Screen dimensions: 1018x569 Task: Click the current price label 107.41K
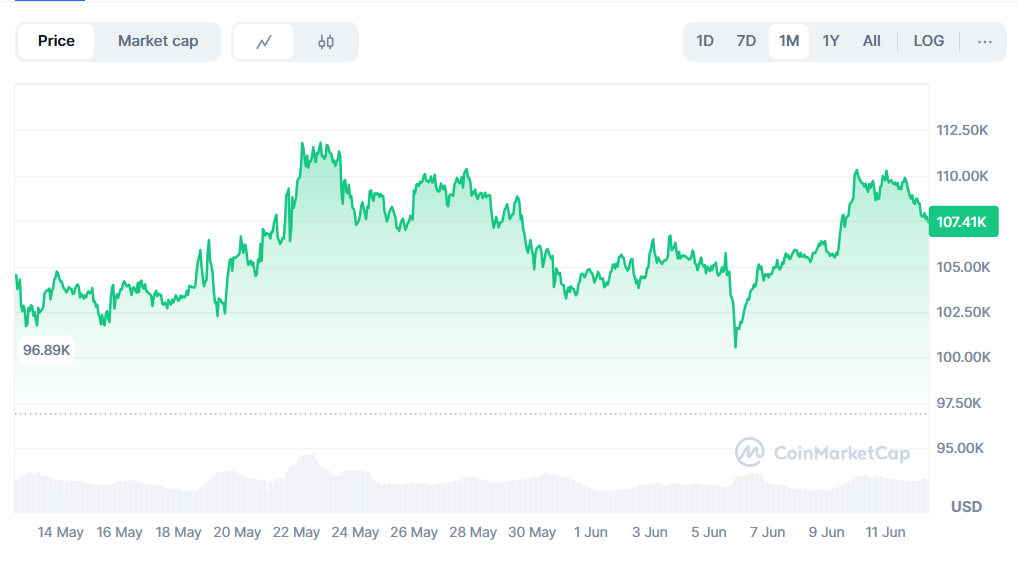click(x=964, y=222)
